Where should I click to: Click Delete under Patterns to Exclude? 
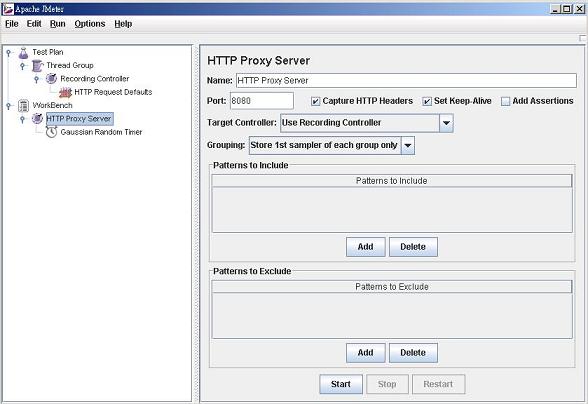click(x=413, y=353)
